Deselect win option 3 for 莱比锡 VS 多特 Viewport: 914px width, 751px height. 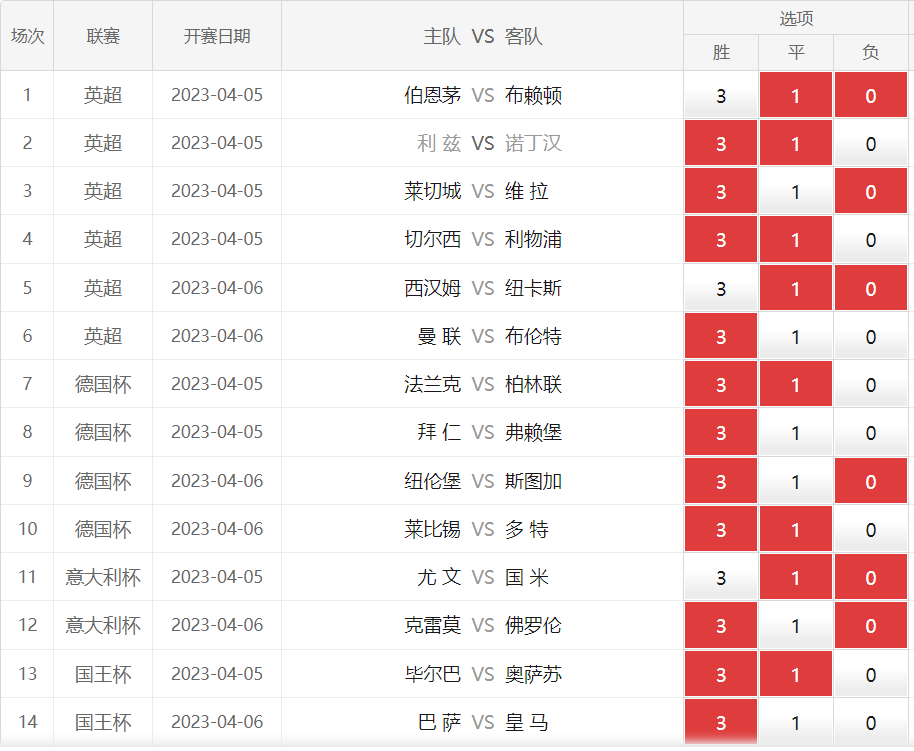tap(721, 529)
